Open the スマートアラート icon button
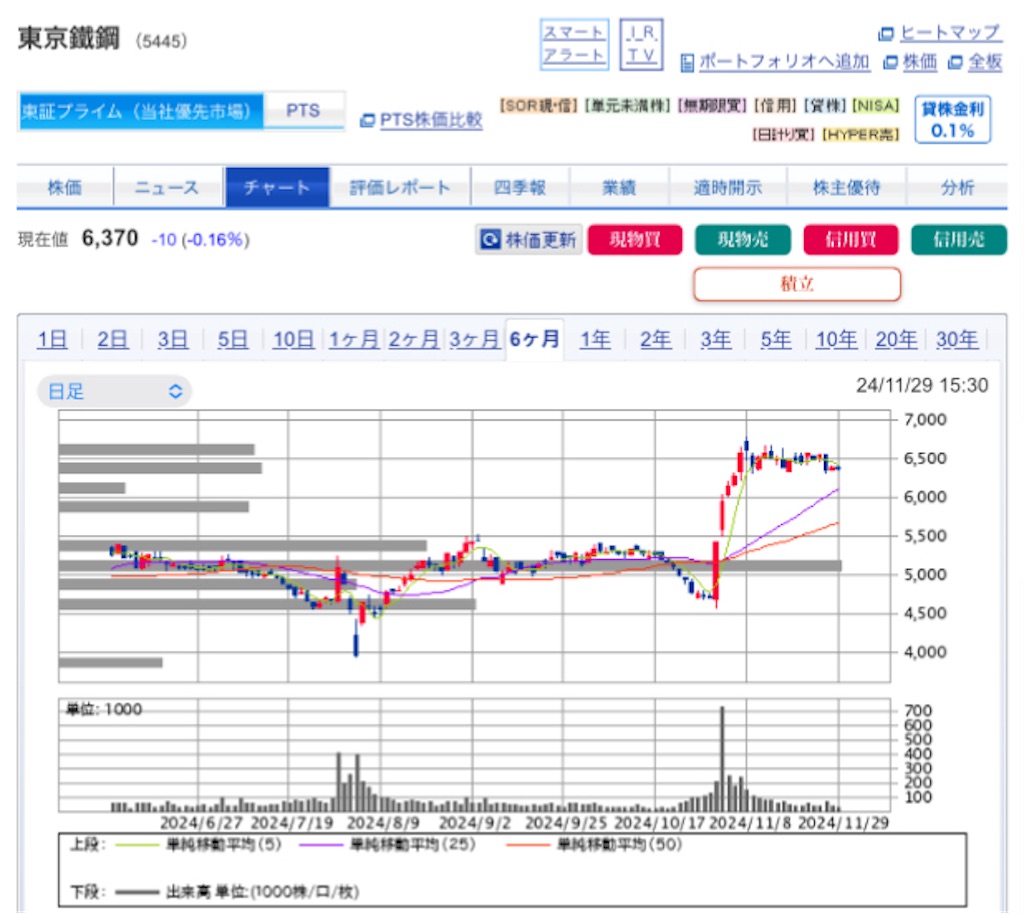This screenshot has height=913, width=1024. pyautogui.click(x=574, y=44)
